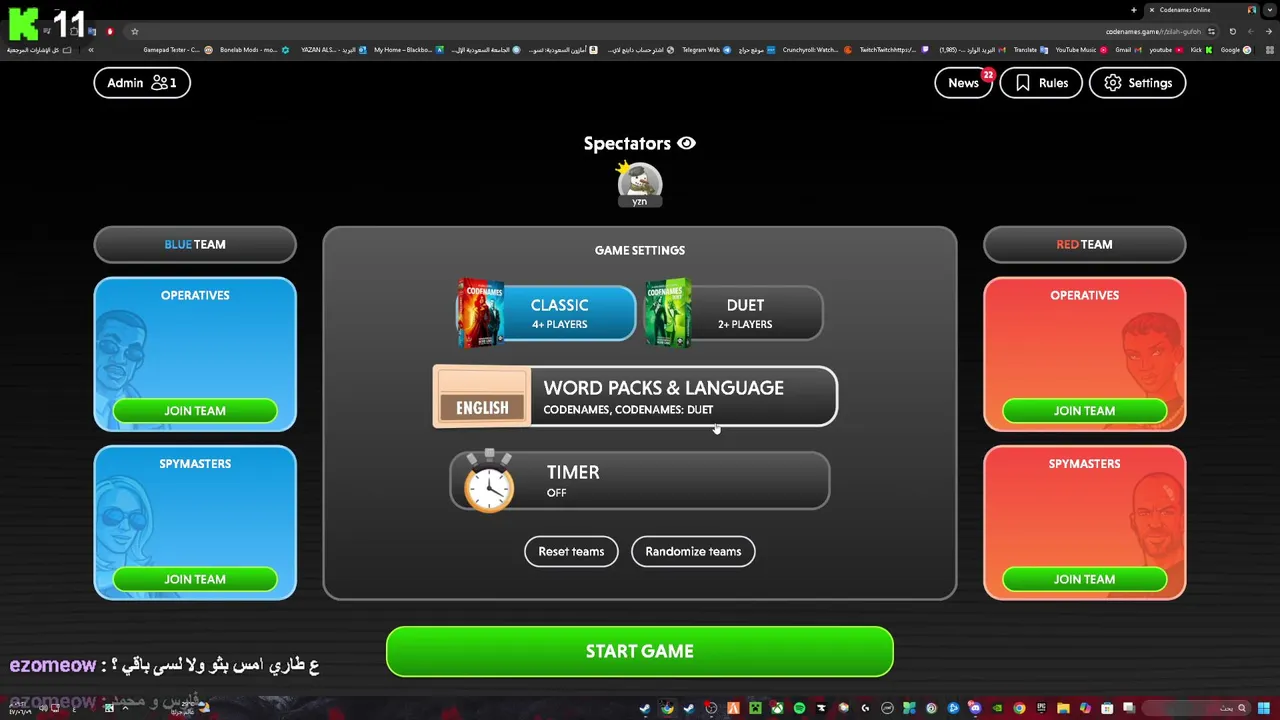This screenshot has height=720, width=1280.
Task: Select Classic 4+ players mode
Action: pyautogui.click(x=546, y=313)
